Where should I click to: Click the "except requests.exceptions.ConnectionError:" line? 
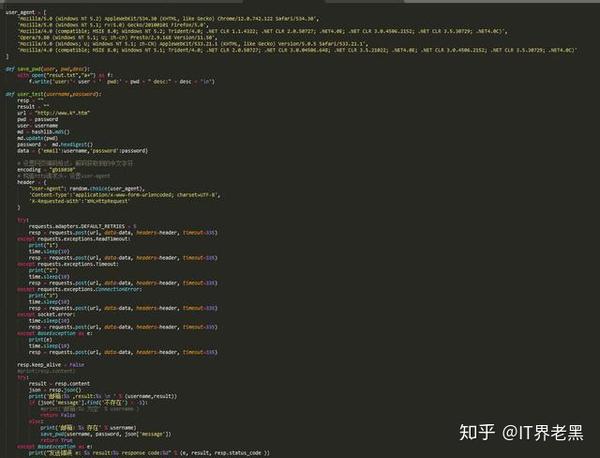pos(80,289)
